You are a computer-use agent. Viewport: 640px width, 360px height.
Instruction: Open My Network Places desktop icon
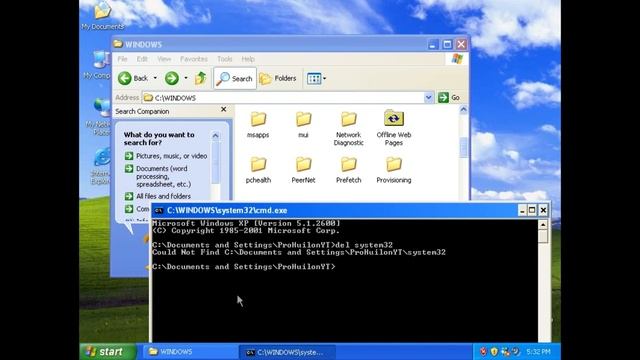99,118
